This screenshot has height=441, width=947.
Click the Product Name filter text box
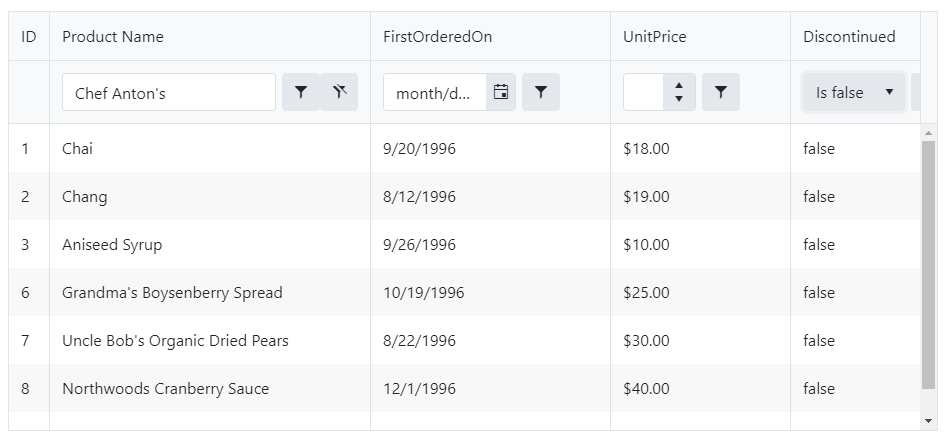coord(169,92)
